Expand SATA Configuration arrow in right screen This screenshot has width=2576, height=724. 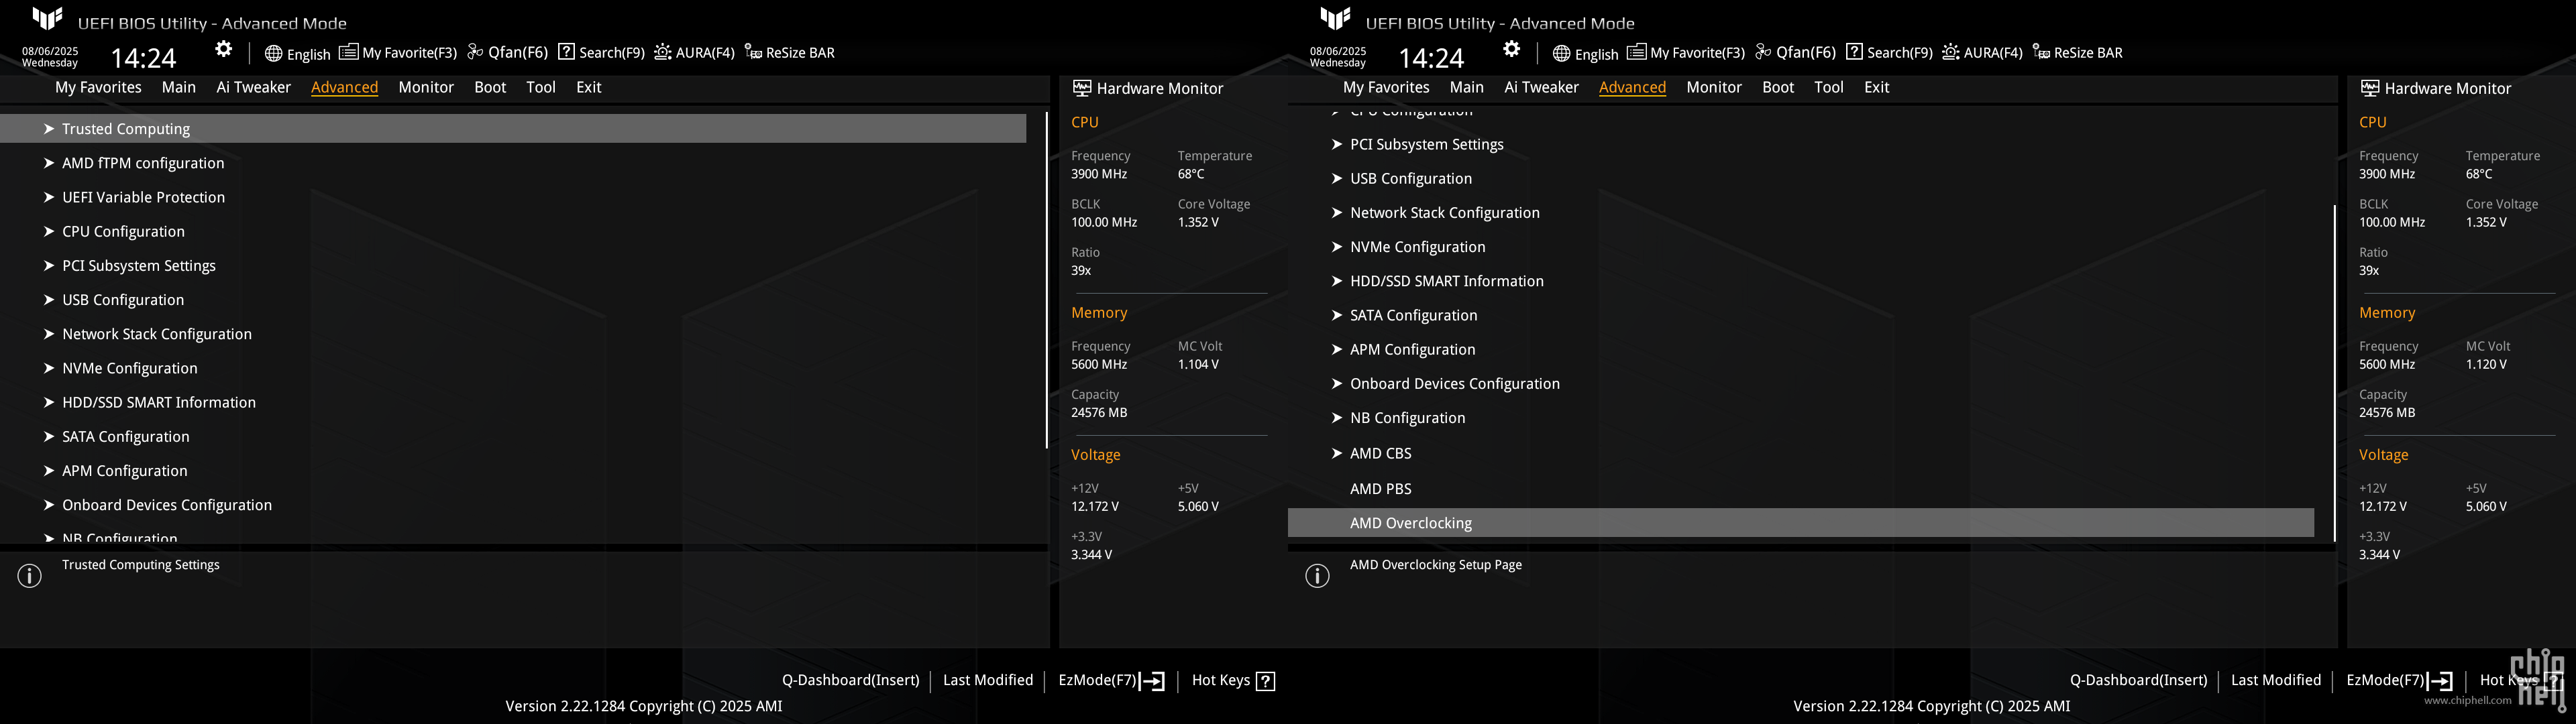click(1336, 315)
